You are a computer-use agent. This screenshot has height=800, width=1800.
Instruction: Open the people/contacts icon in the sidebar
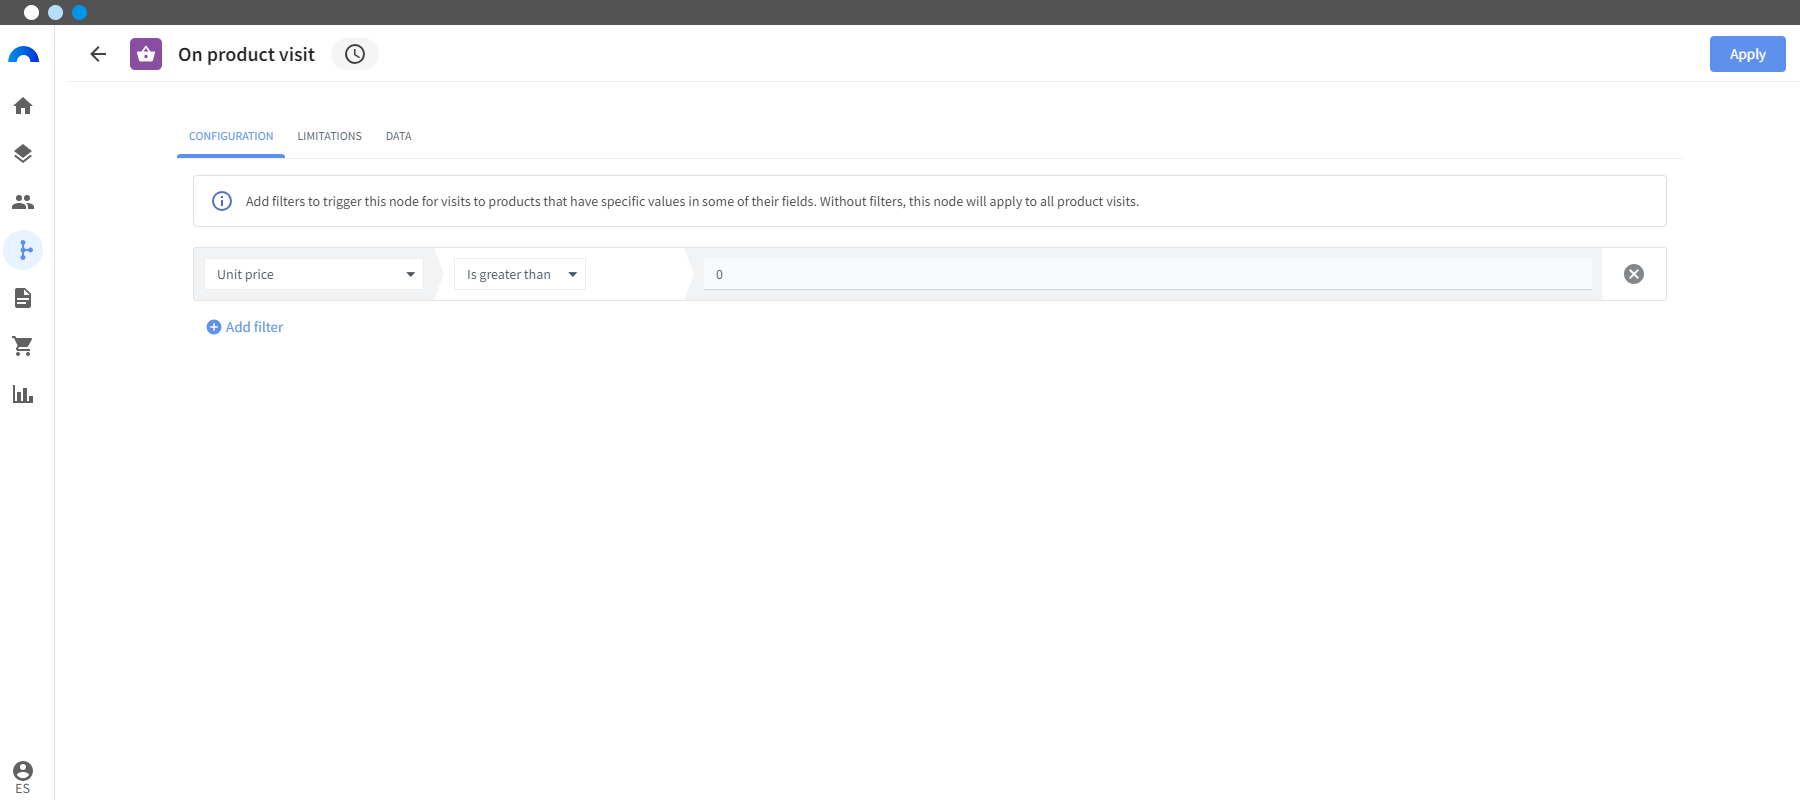pos(23,202)
